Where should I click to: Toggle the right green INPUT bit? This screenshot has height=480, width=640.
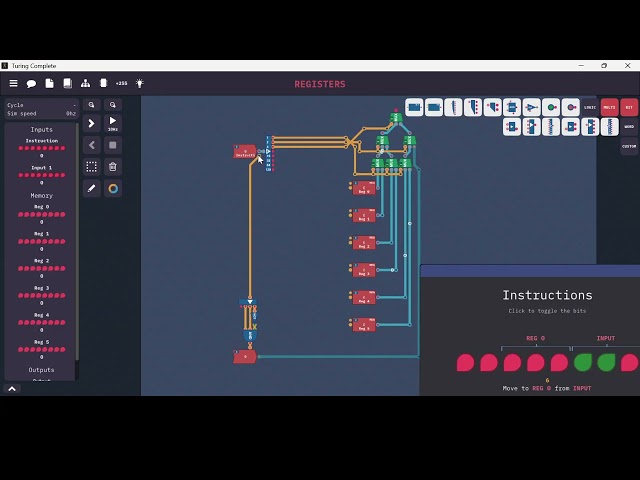point(606,362)
